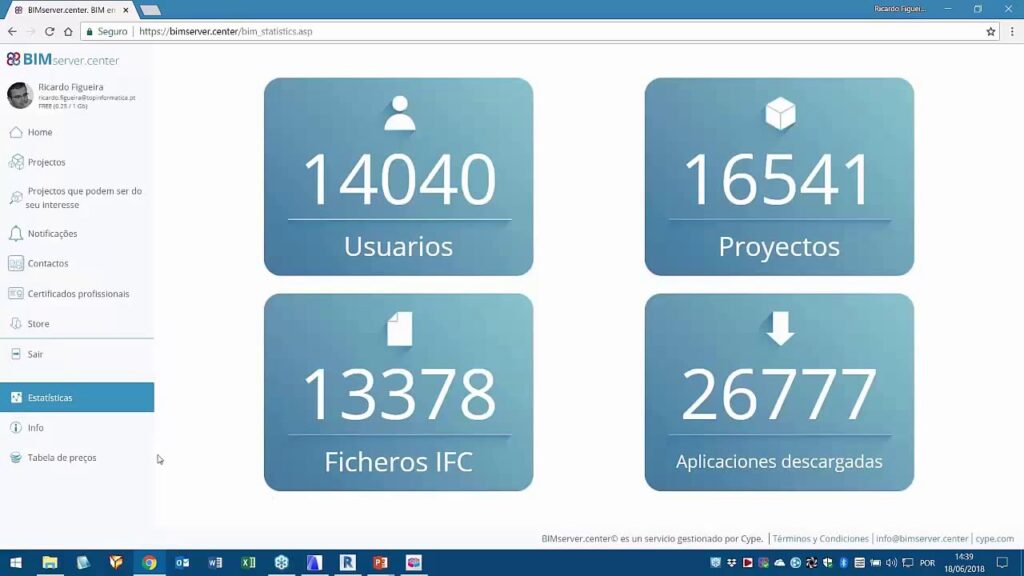The height and width of the screenshot is (576, 1024).
Task: Click the Usuarios statistics card
Action: point(398,177)
